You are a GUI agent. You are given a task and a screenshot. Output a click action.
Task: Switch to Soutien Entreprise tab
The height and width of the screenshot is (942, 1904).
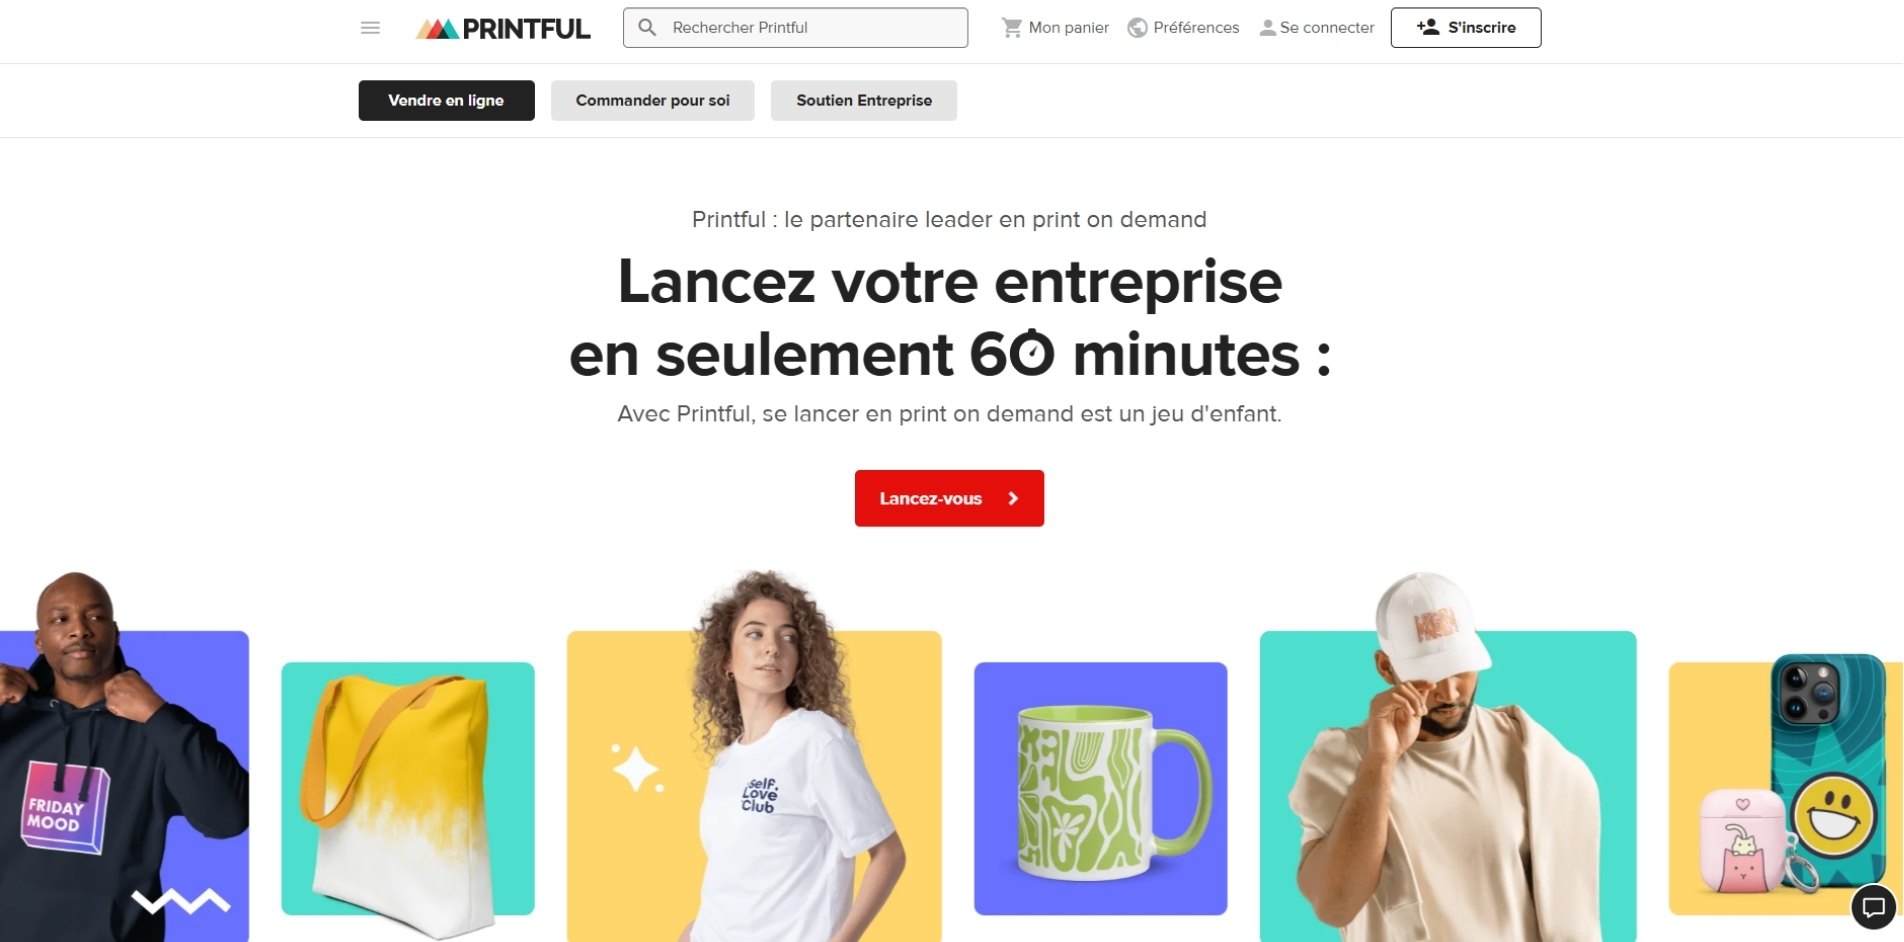864,100
